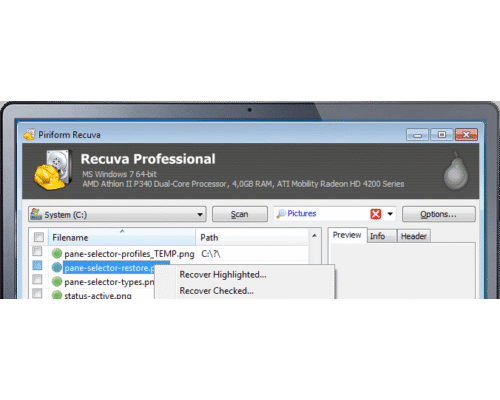Choose Recover Highlighted... from context menu
The height and width of the screenshot is (400, 500).
pos(223,275)
